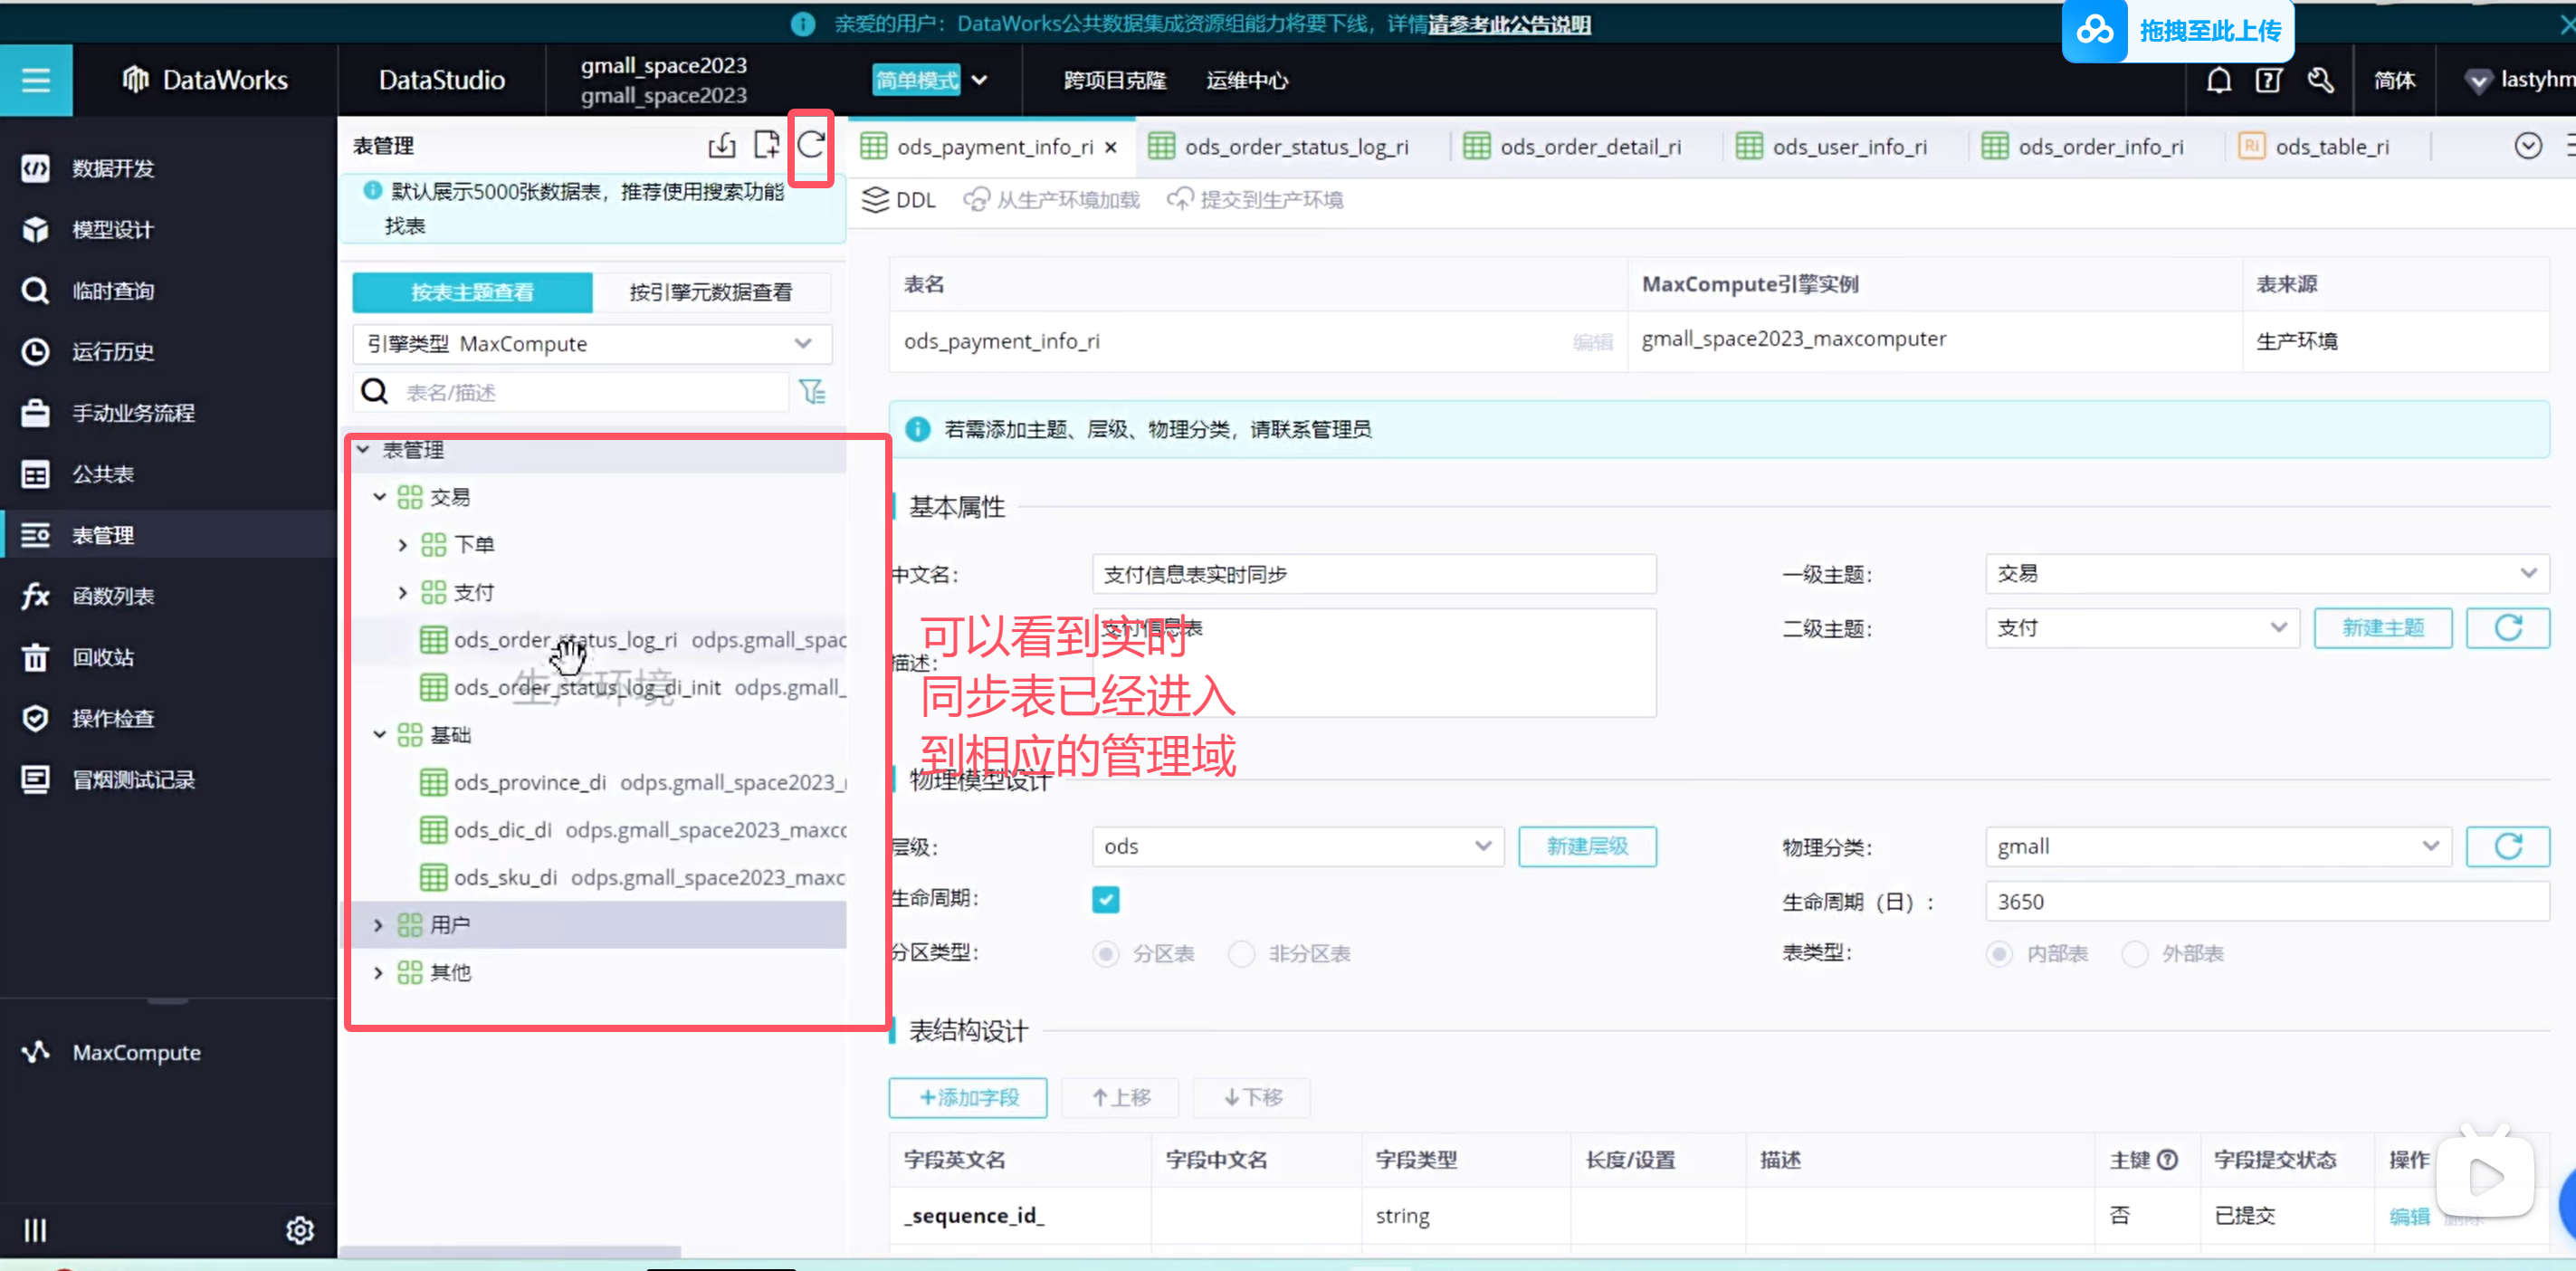Toggle the 生命周期 checkbox
This screenshot has height=1271, width=2576.
(1105, 899)
